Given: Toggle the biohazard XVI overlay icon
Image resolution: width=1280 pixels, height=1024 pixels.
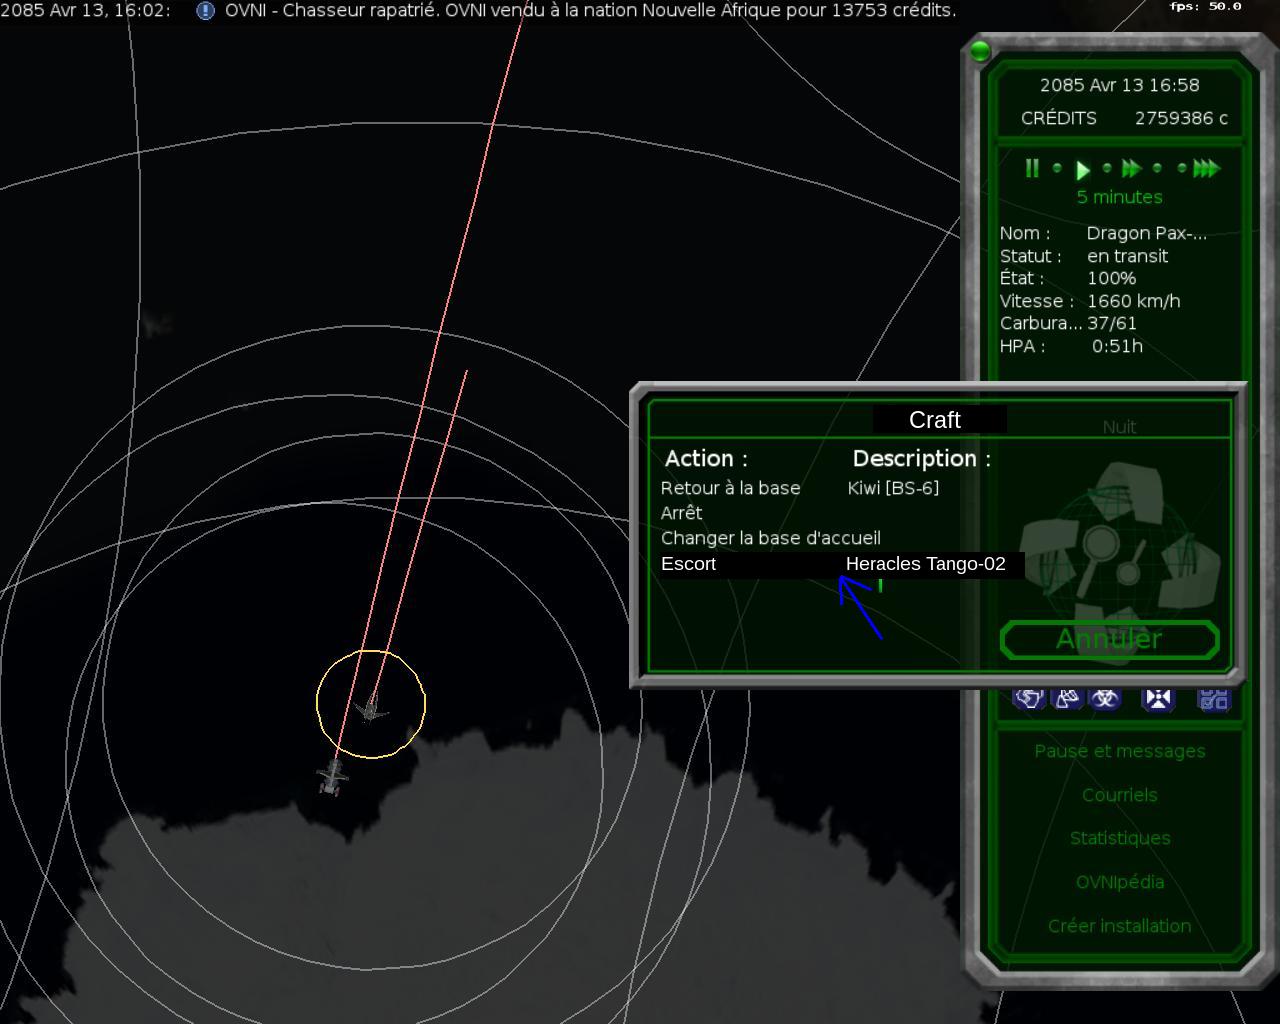Looking at the screenshot, I should 1105,698.
